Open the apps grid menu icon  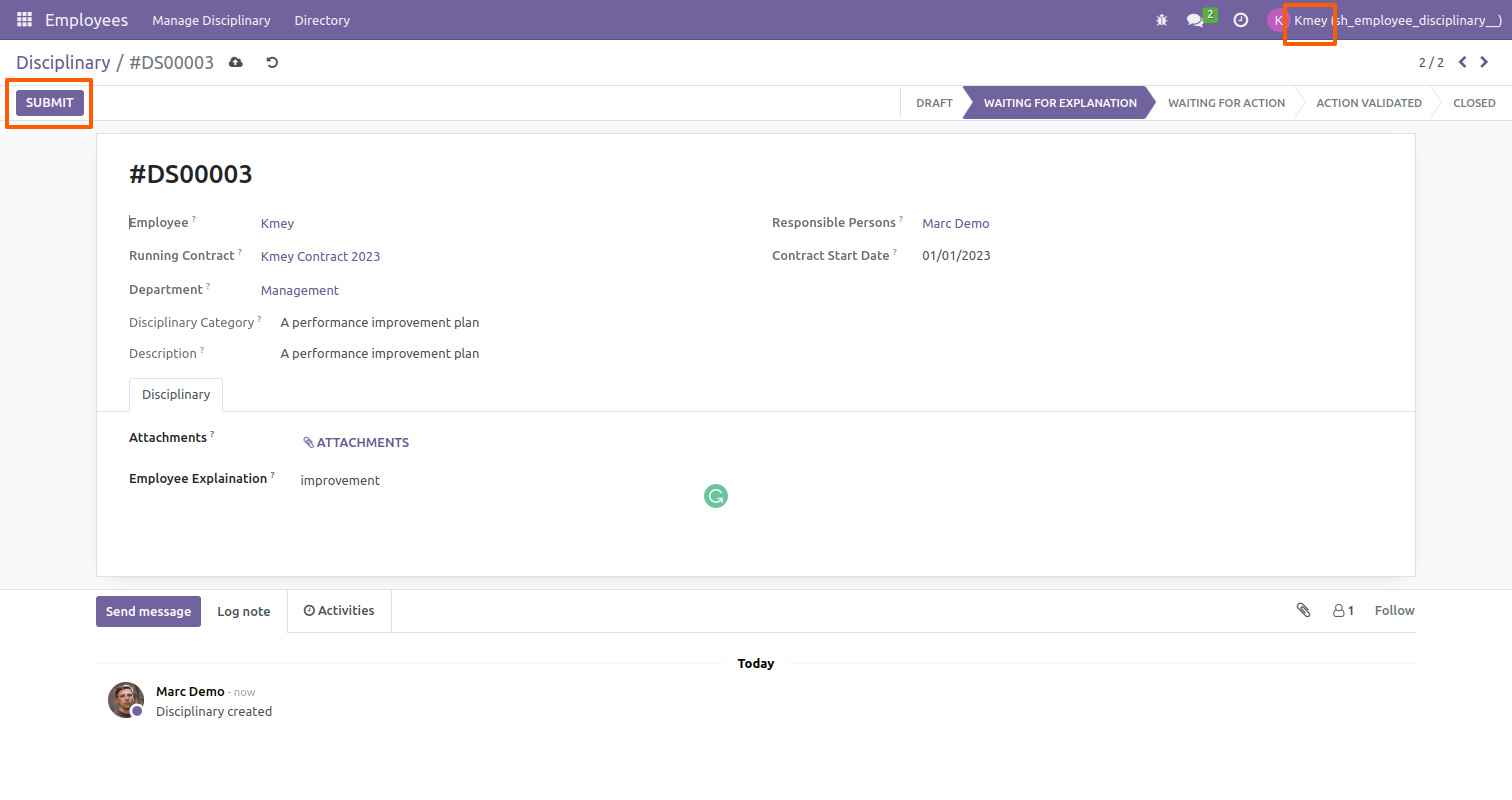tap(24, 20)
